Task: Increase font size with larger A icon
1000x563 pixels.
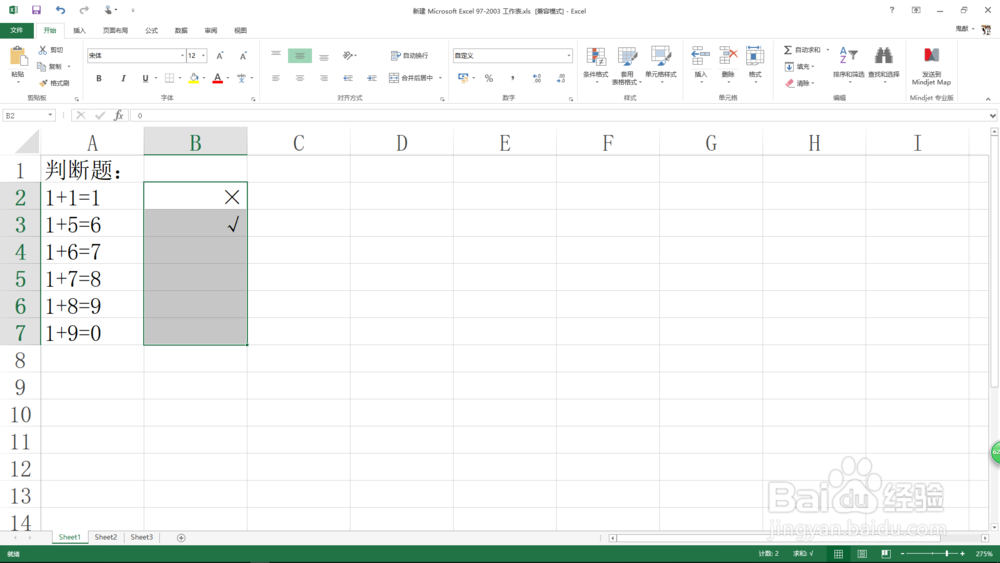Action: 220,55
